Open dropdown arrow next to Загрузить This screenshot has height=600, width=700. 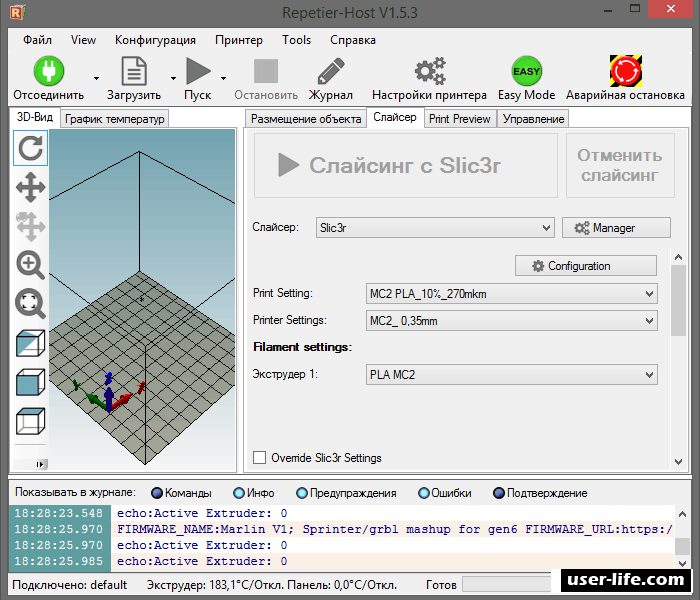pyautogui.click(x=173, y=79)
